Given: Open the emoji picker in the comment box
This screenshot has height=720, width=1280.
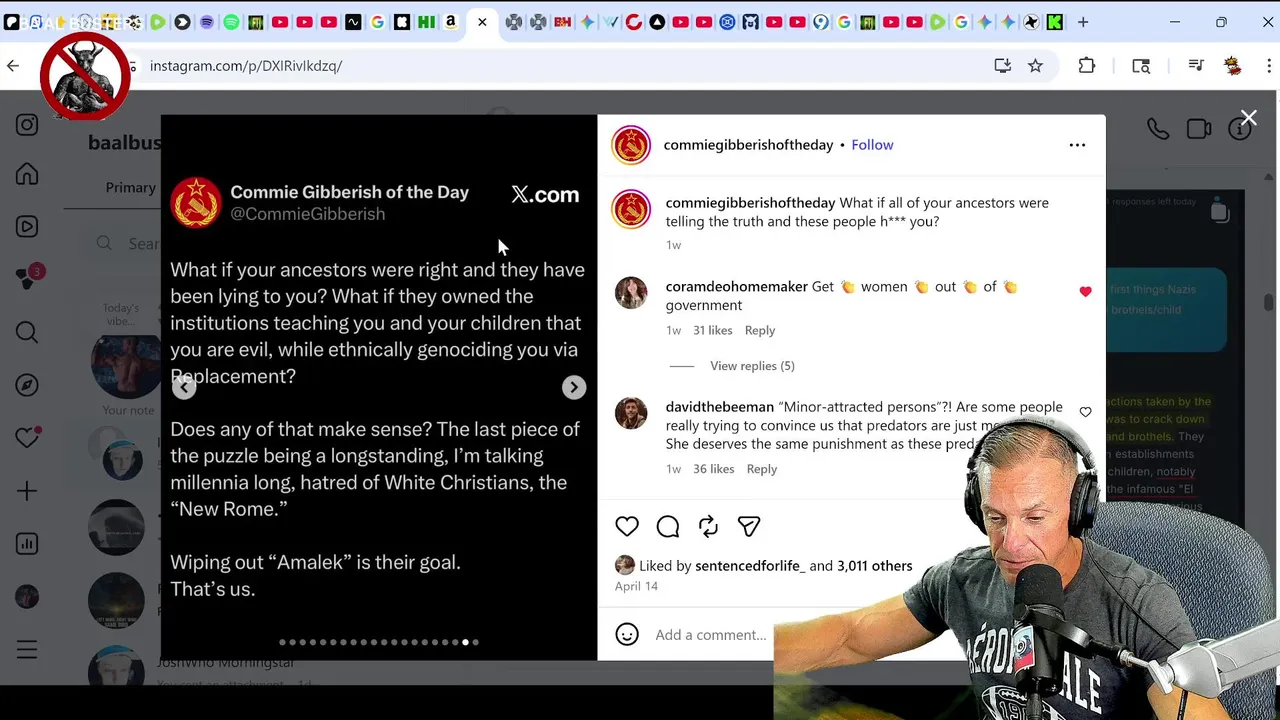Looking at the screenshot, I should 627,634.
